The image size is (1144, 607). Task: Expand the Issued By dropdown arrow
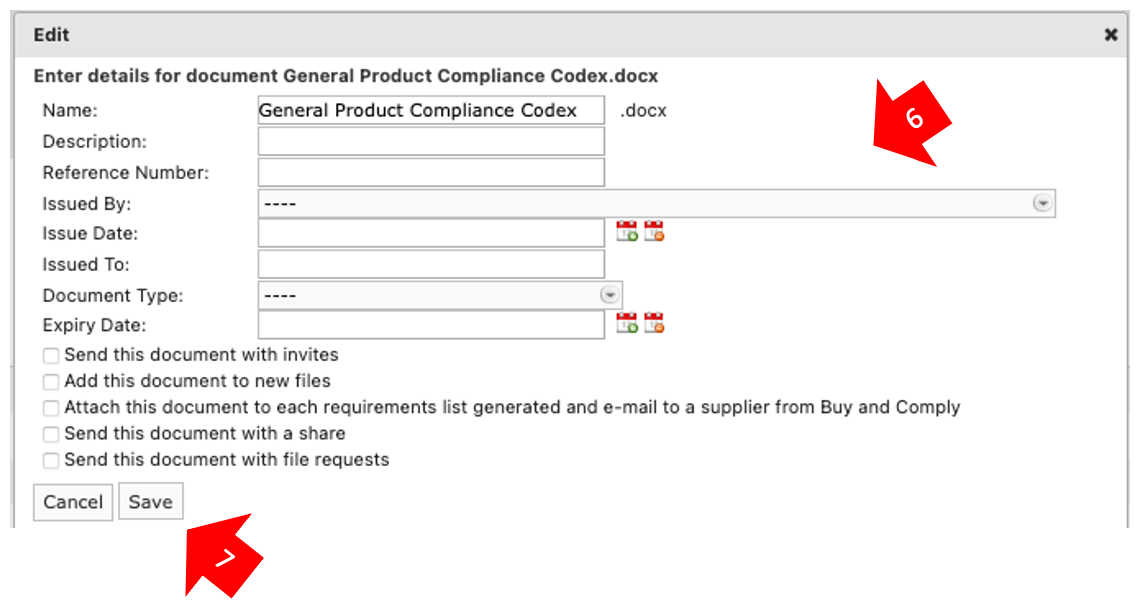point(1043,204)
